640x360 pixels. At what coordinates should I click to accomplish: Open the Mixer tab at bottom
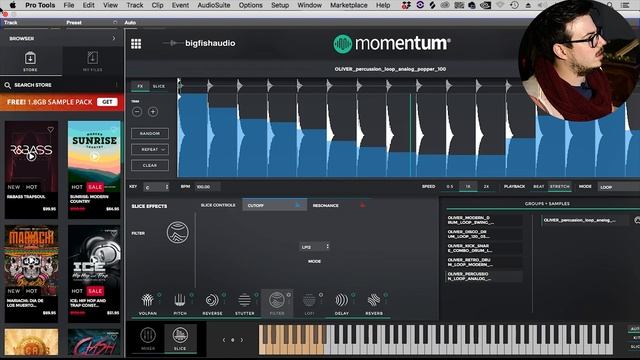pos(148,338)
